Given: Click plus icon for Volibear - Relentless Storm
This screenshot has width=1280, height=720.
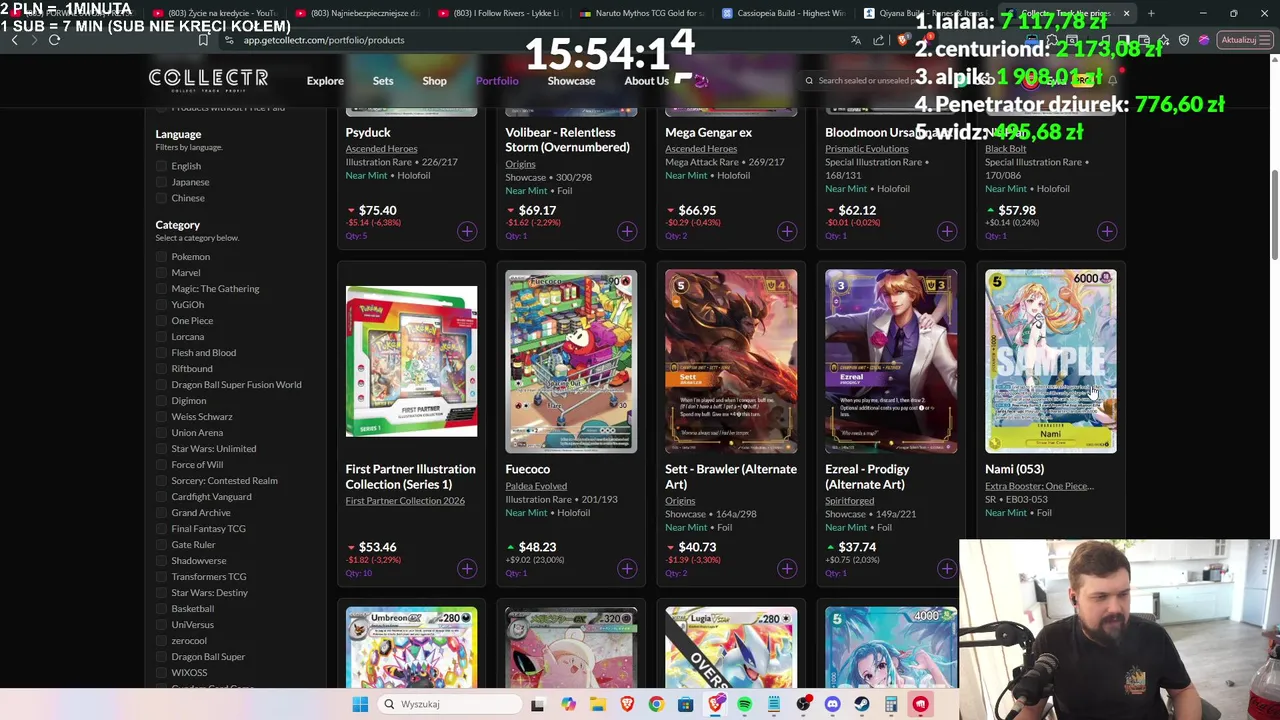Looking at the screenshot, I should (x=627, y=232).
